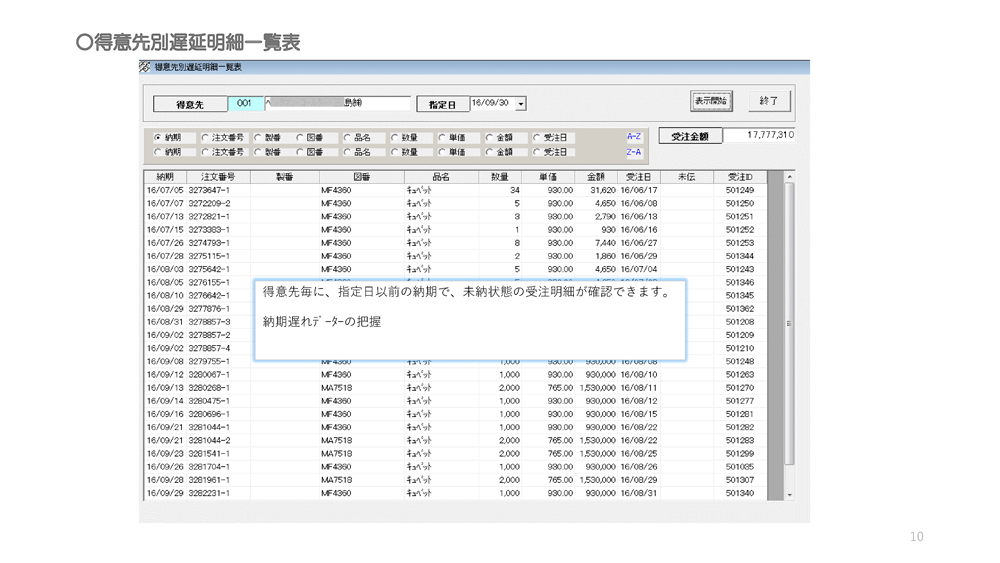Click the 指定日 date field 16/09/30

coord(492,103)
